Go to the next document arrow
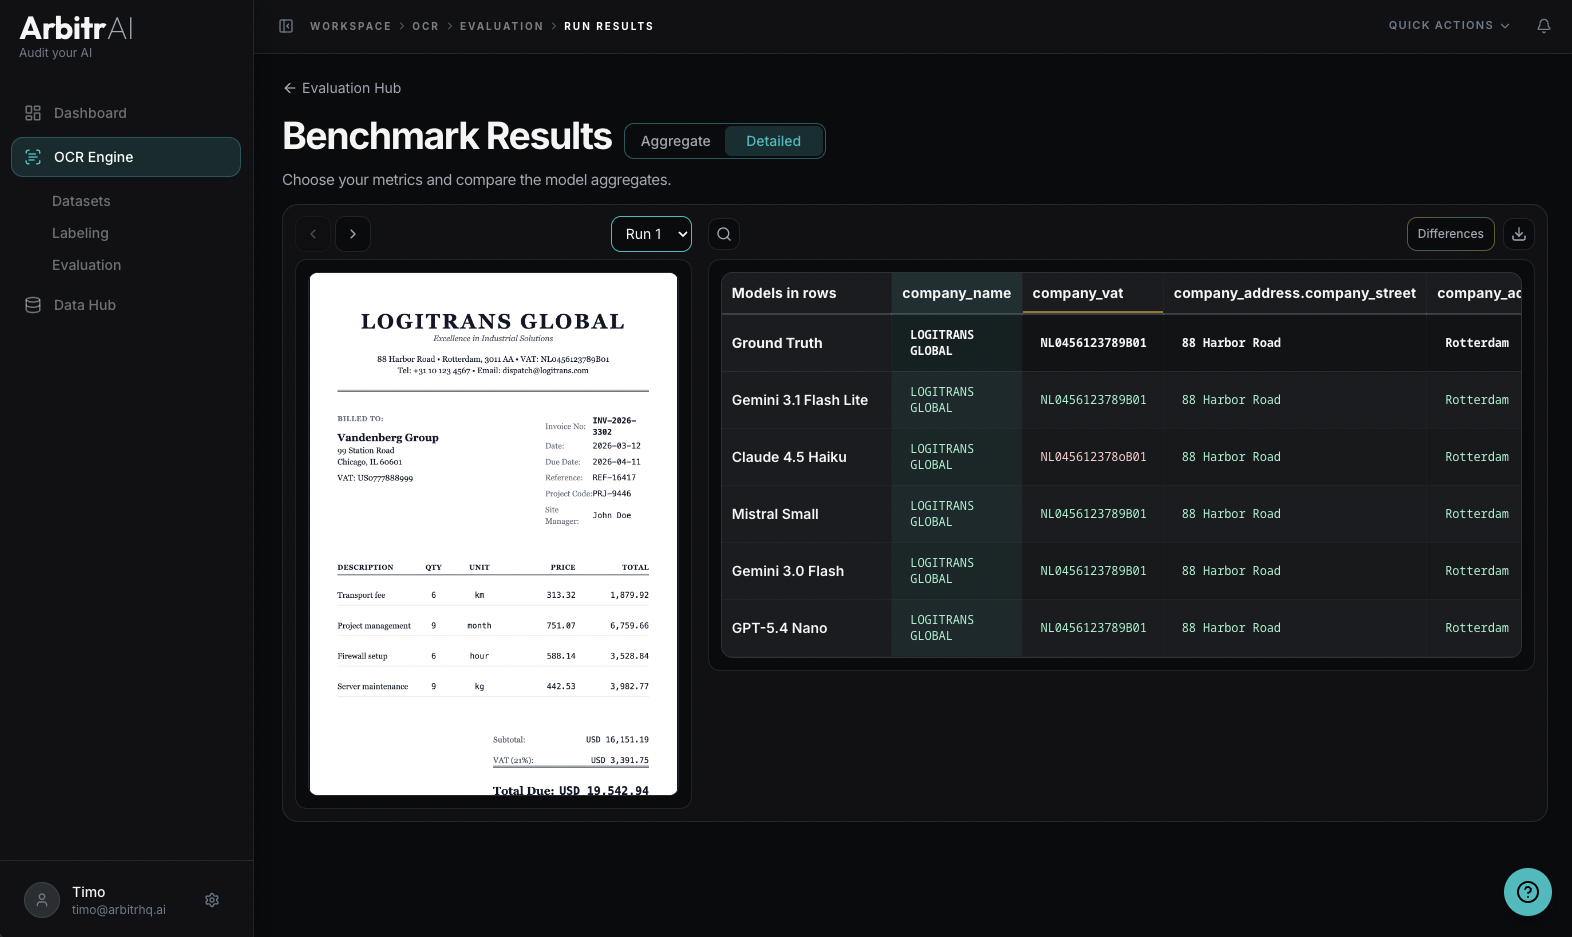This screenshot has width=1572, height=937. point(353,234)
